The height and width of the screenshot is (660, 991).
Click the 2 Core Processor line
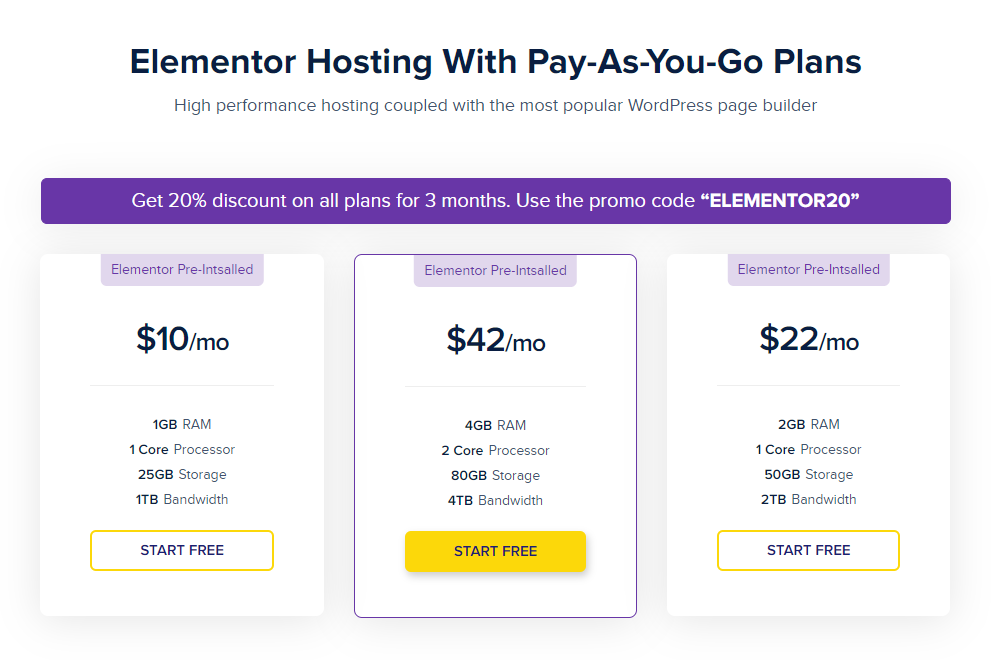click(495, 450)
